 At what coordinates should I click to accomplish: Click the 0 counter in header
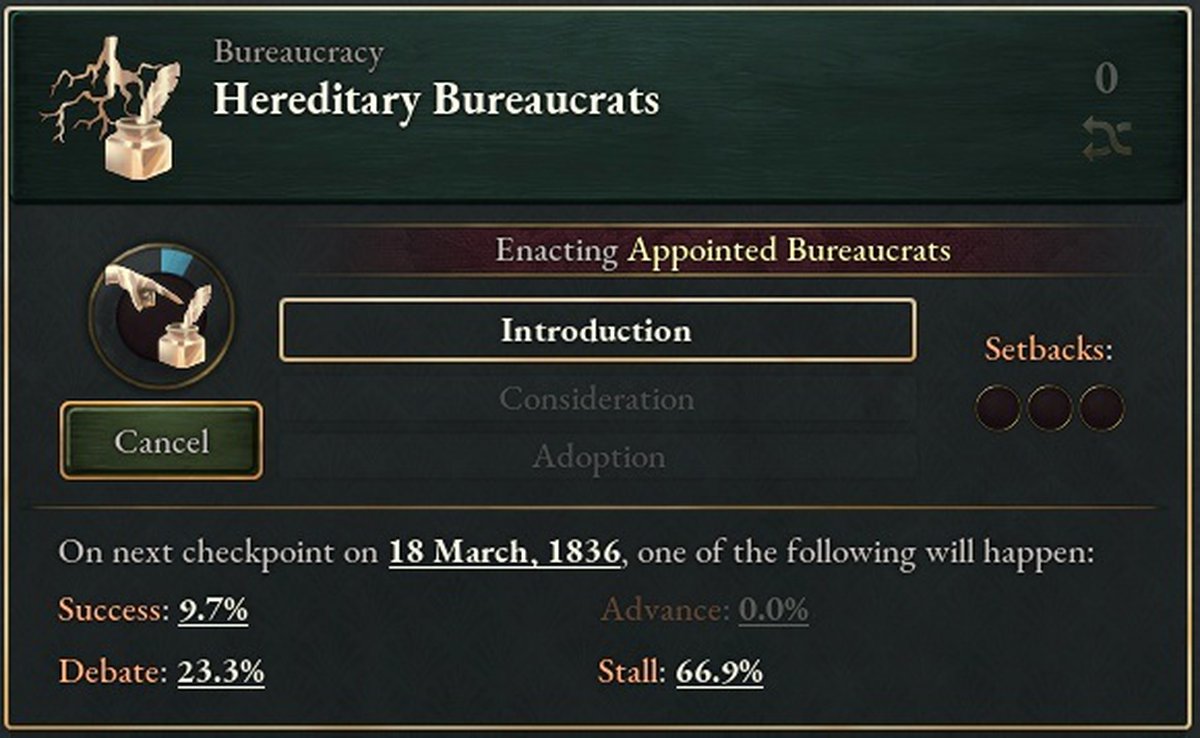[x=1105, y=78]
